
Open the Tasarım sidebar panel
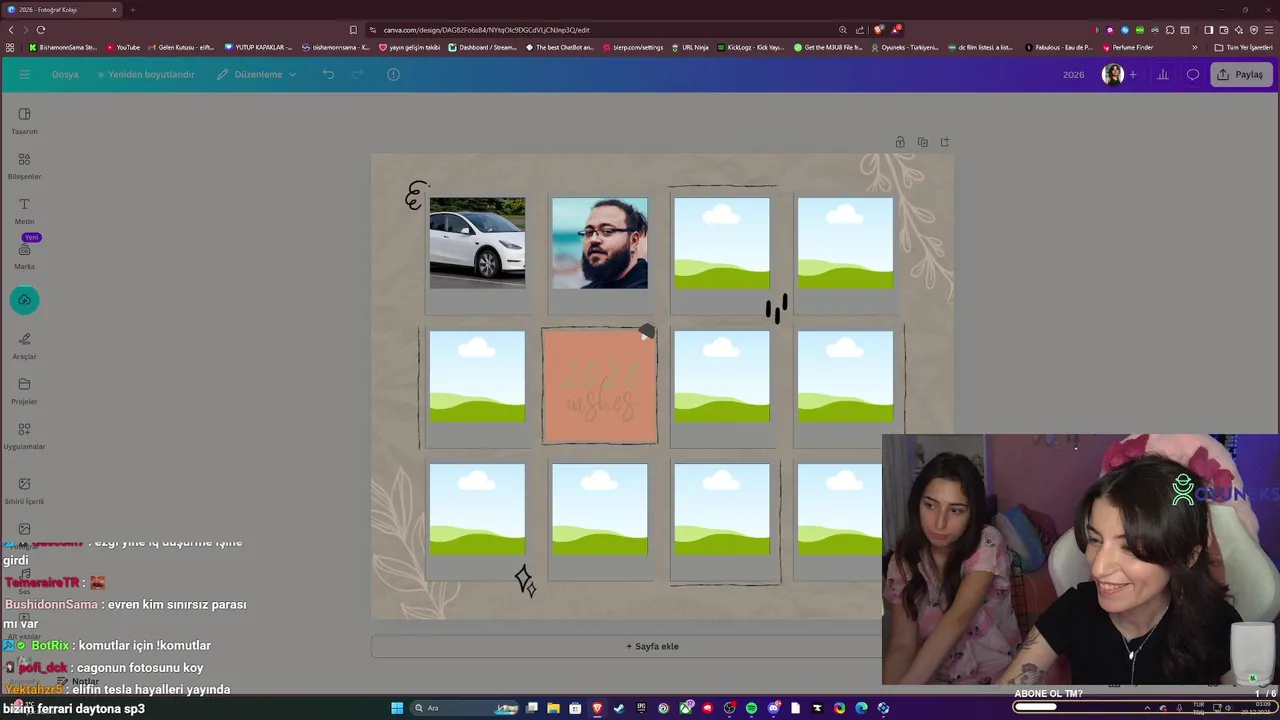click(x=24, y=121)
